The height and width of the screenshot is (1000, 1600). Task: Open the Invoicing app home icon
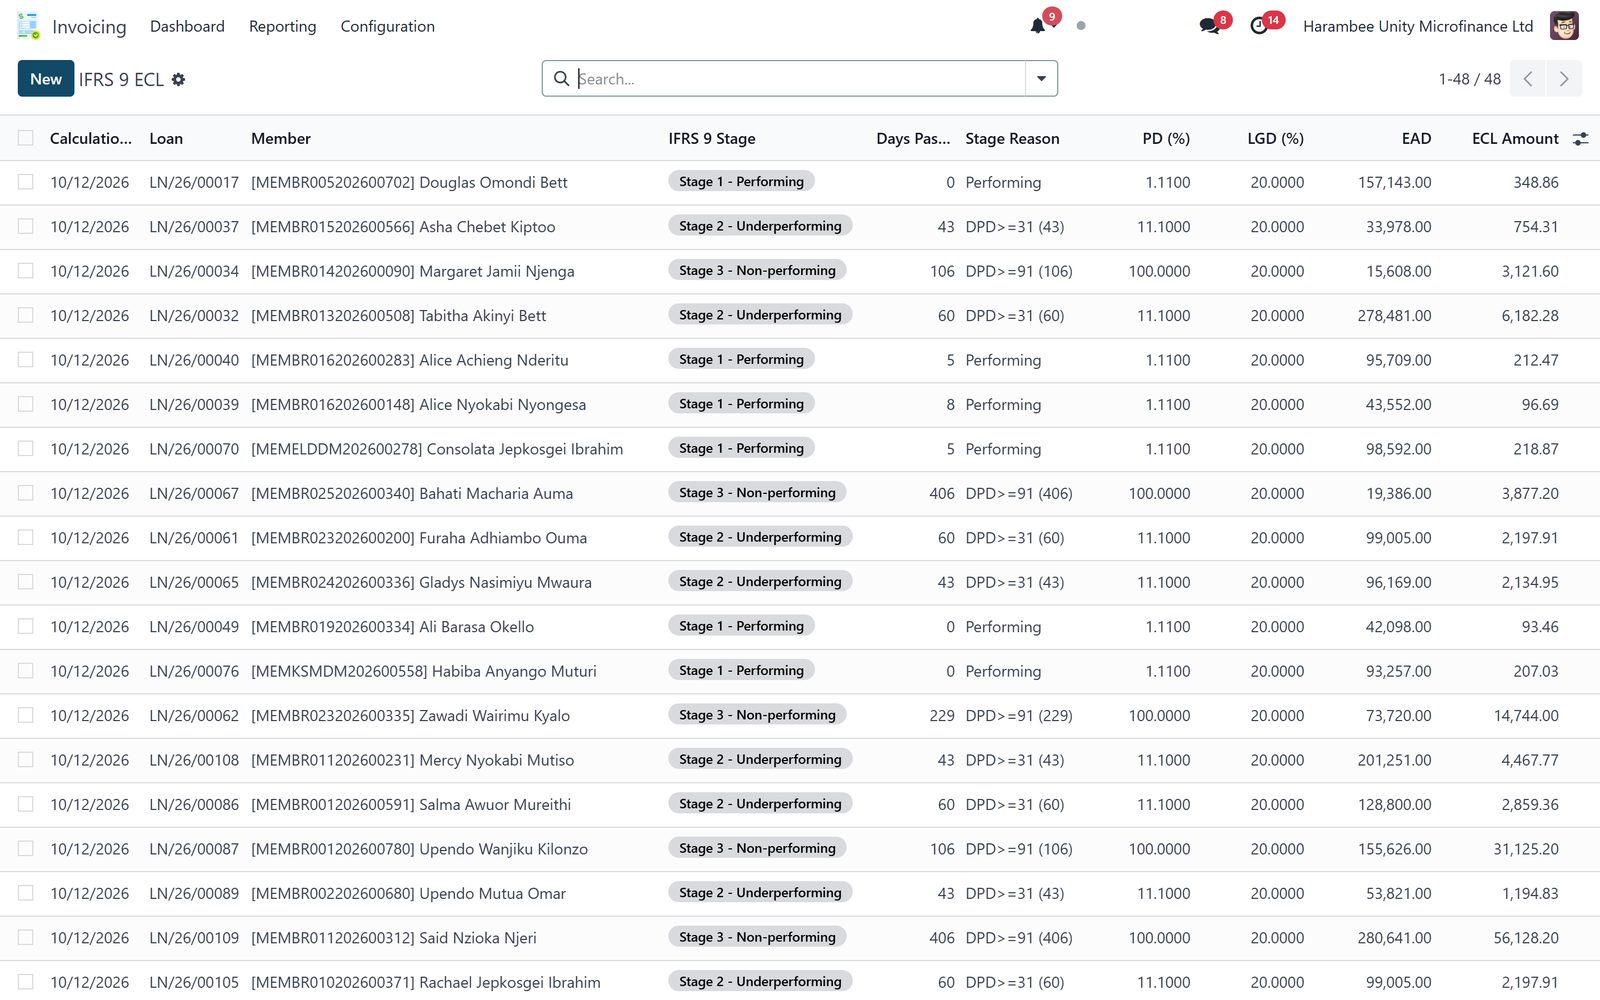click(x=28, y=26)
